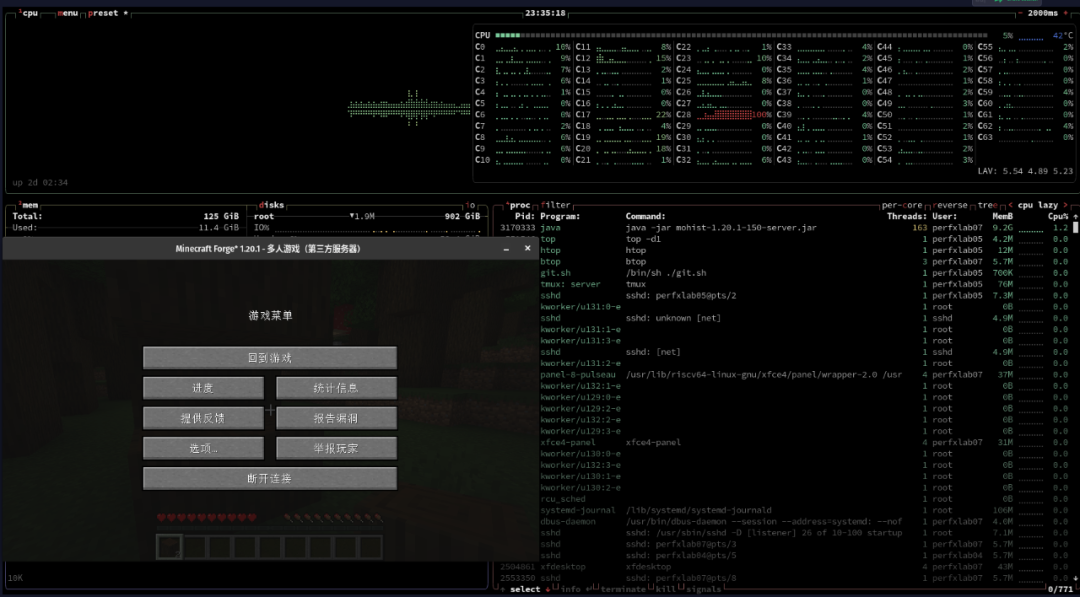Toggle the disks option in mem box

coord(271,205)
